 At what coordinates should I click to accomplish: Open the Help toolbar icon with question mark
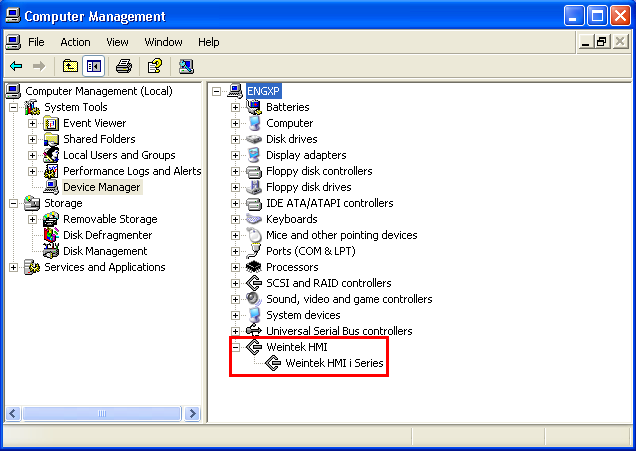[x=155, y=66]
